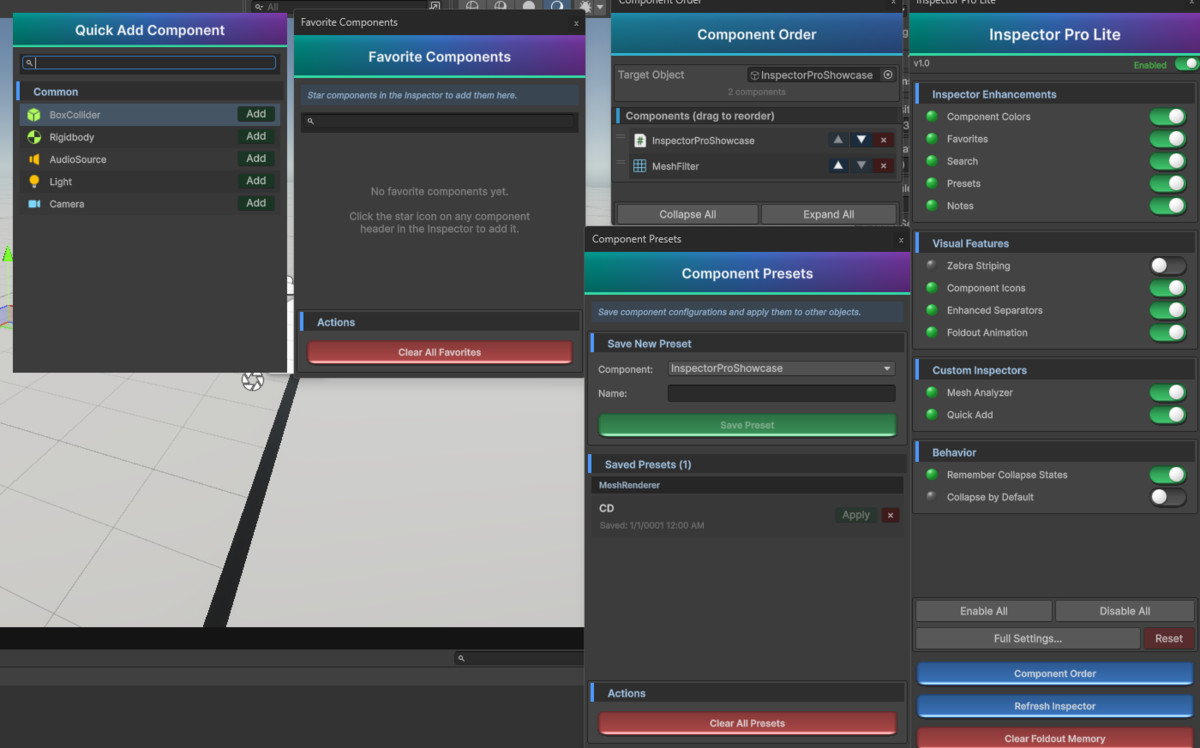The image size is (1200, 748).
Task: Select the Favorite Components tab
Action: [x=350, y=21]
